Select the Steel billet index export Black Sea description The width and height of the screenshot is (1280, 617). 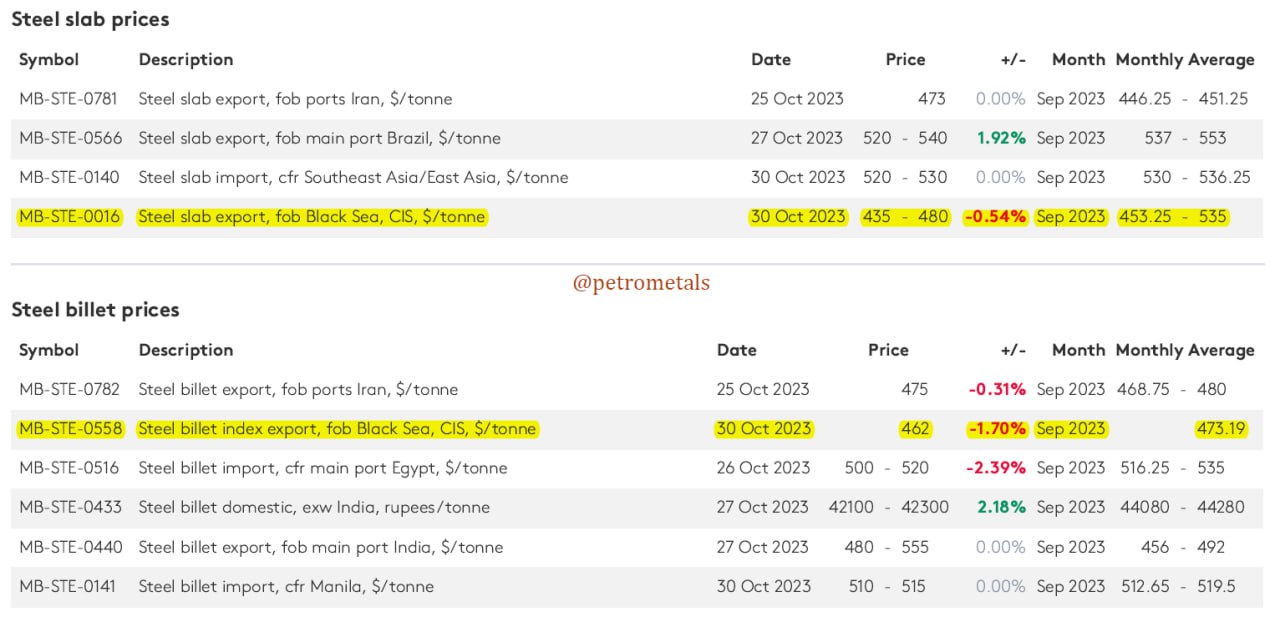point(337,429)
